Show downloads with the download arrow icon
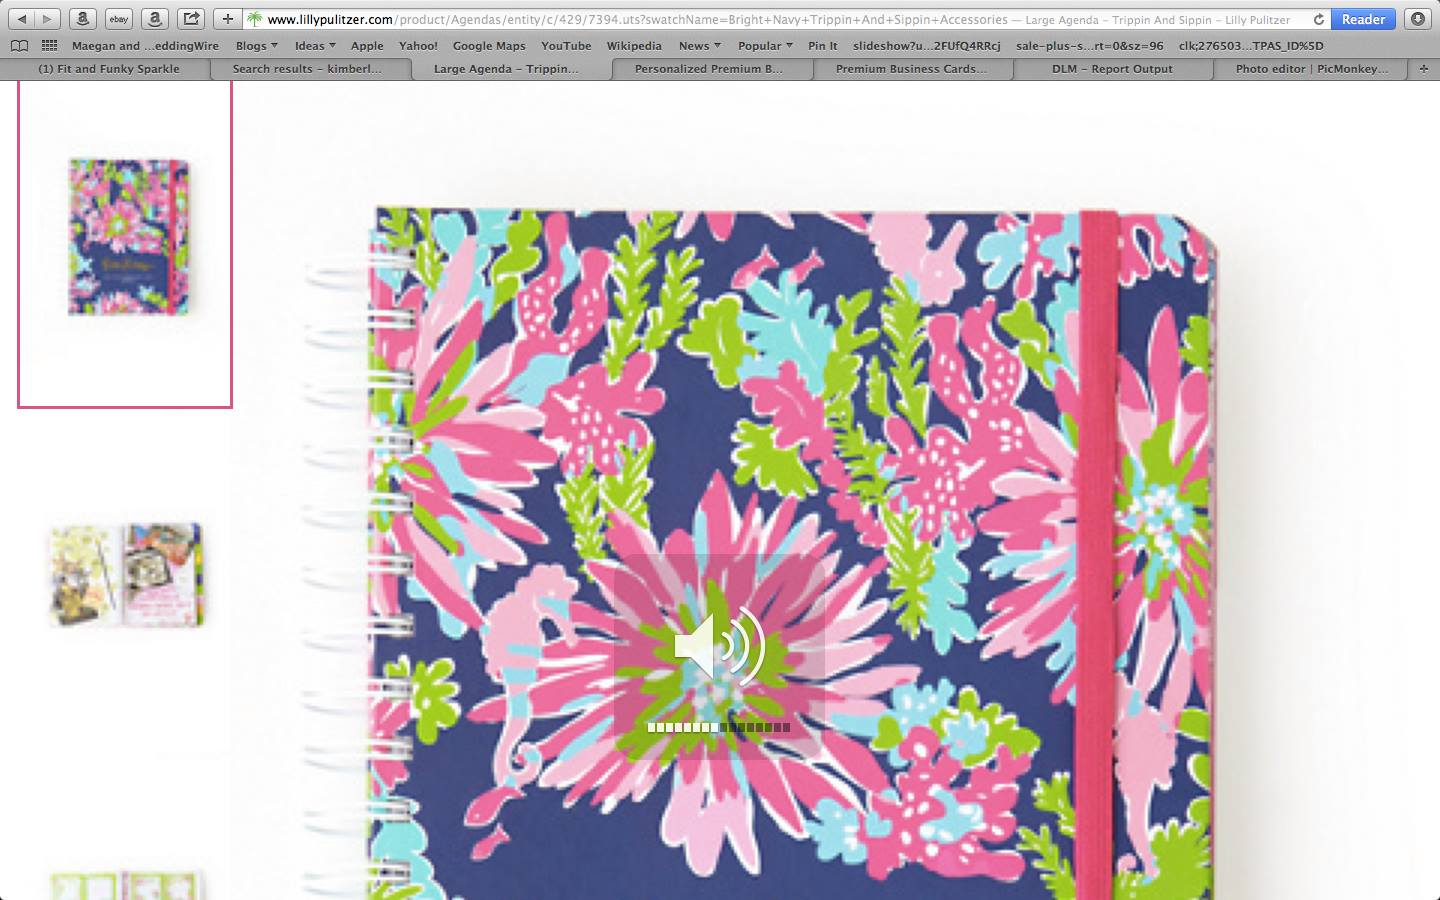 [x=1417, y=19]
